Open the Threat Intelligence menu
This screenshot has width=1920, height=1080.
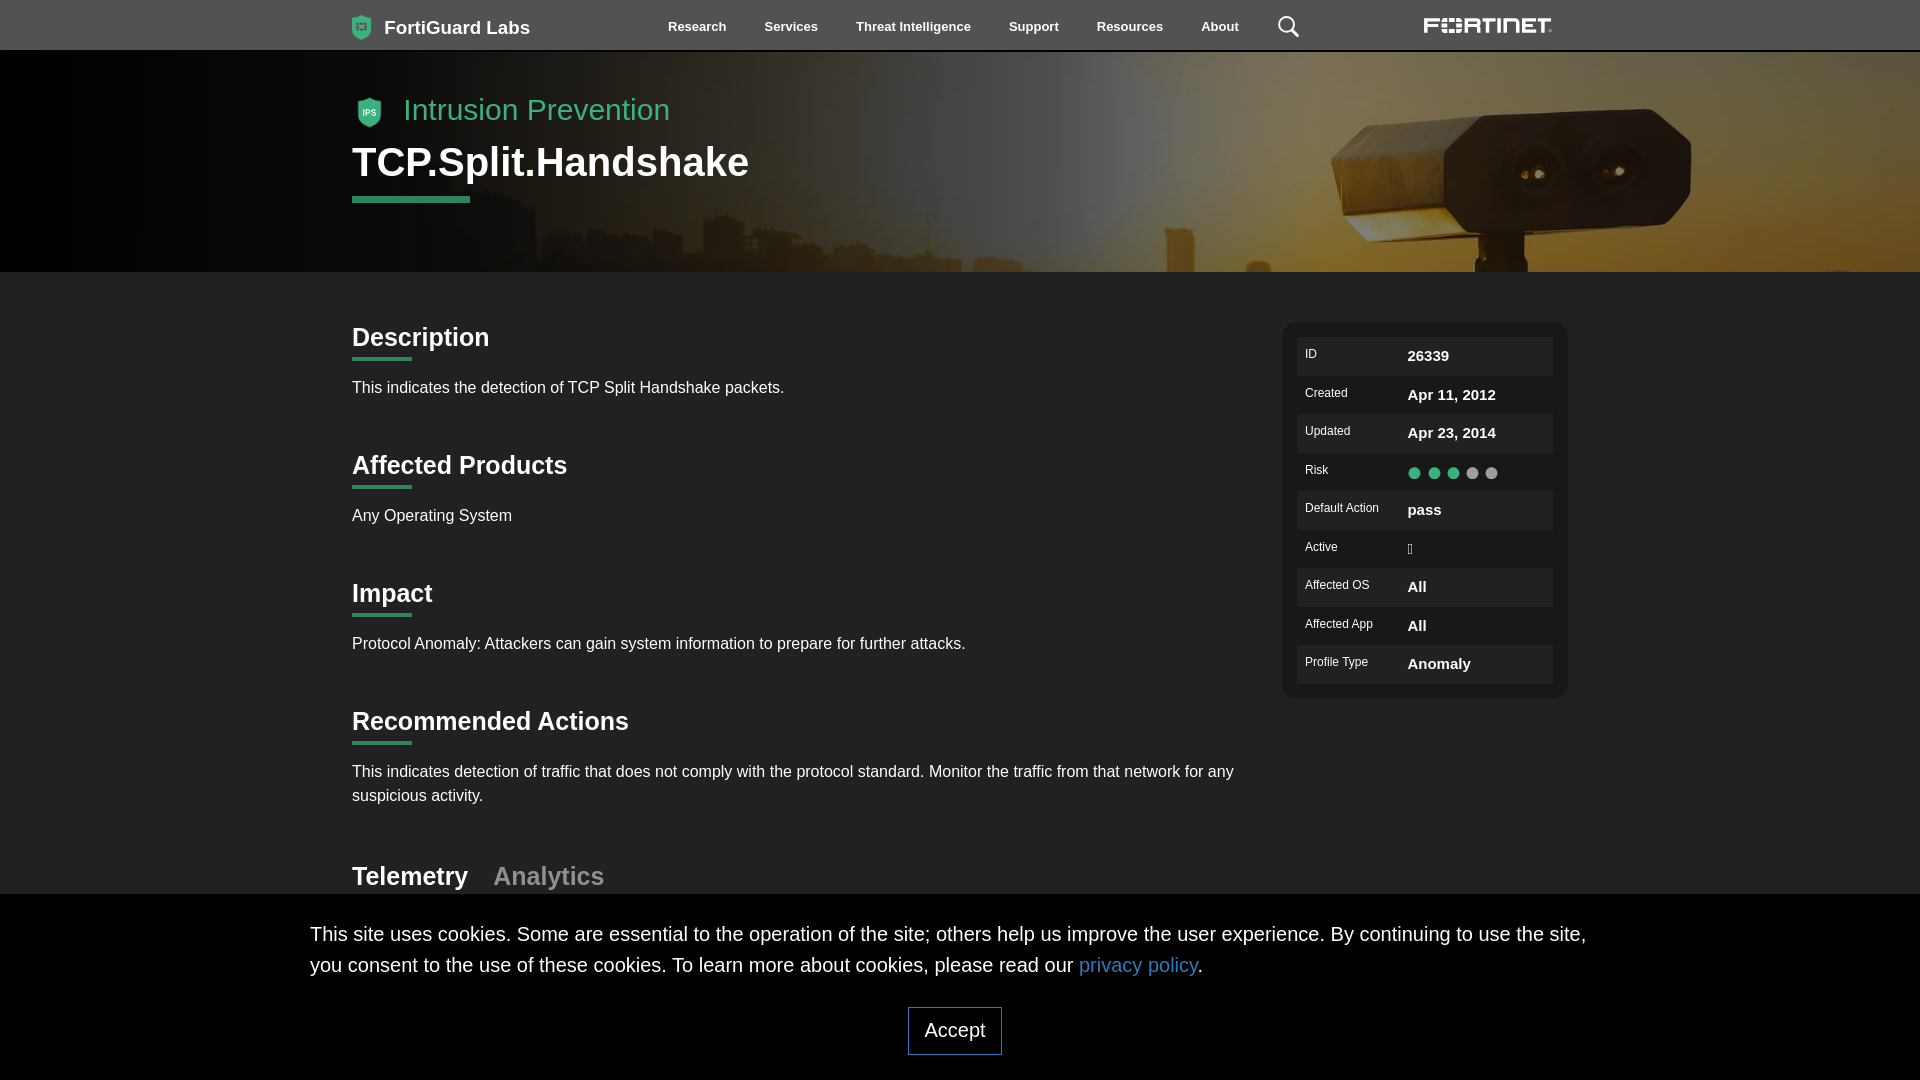pos(913,27)
